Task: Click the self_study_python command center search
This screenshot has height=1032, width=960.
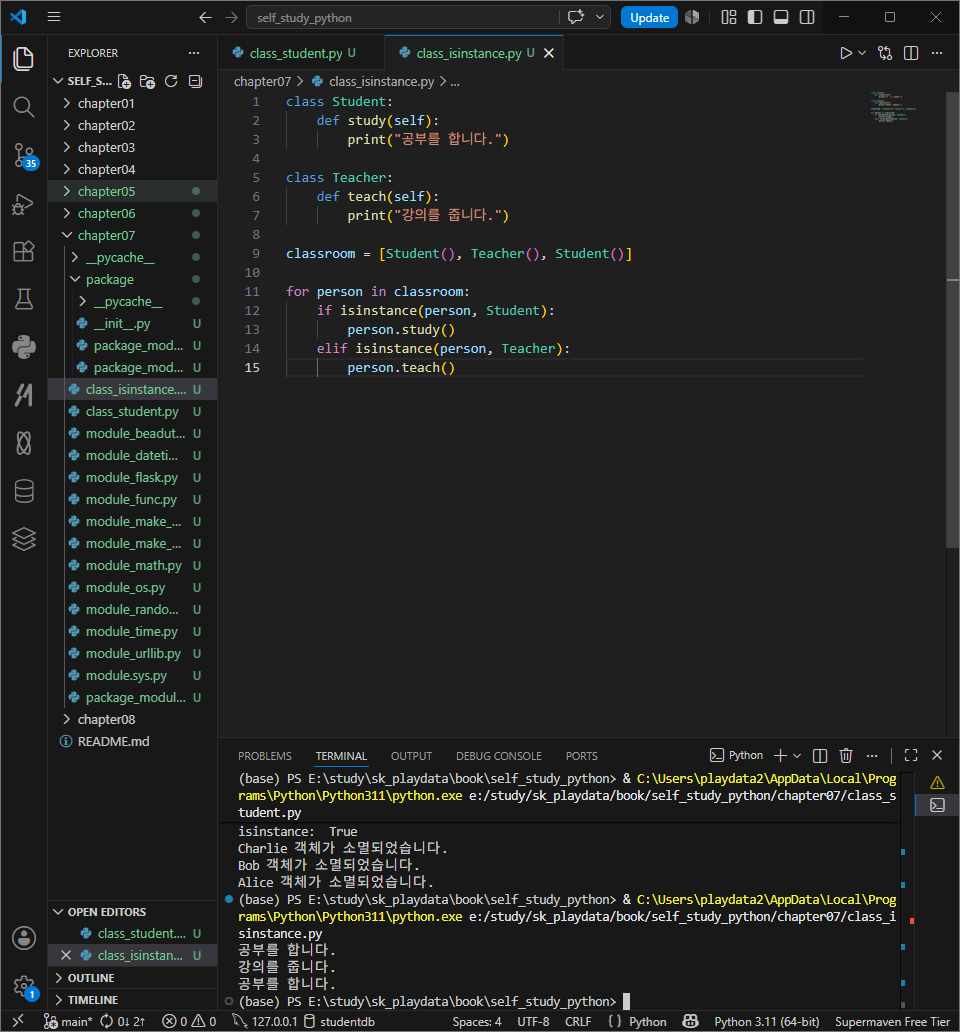Action: coord(403,18)
